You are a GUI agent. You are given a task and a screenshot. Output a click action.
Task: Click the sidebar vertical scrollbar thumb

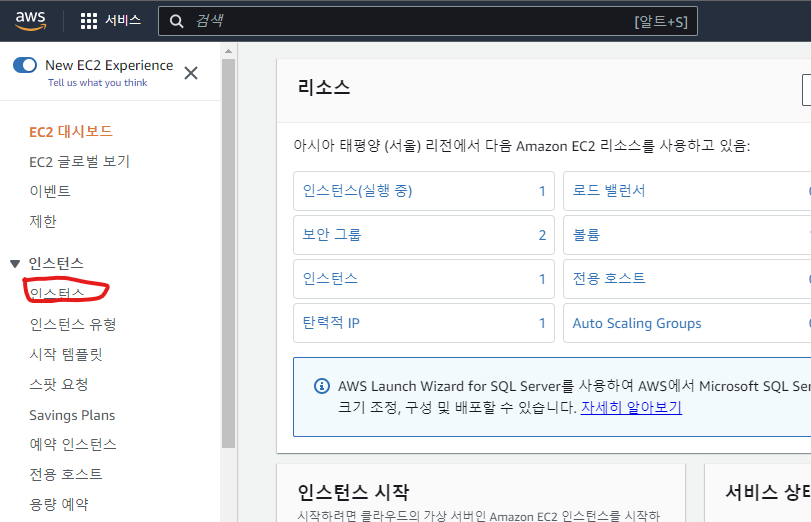click(228, 253)
